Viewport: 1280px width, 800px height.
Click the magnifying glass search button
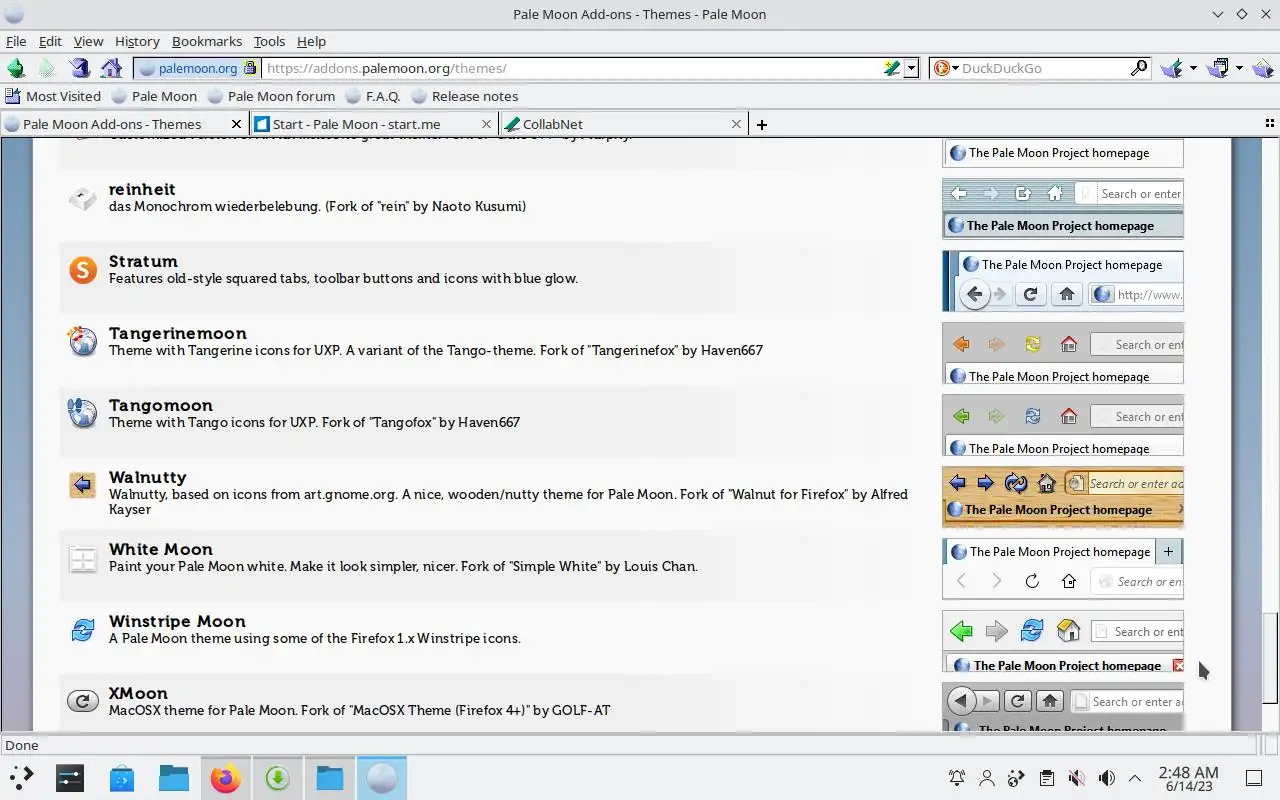(1139, 68)
